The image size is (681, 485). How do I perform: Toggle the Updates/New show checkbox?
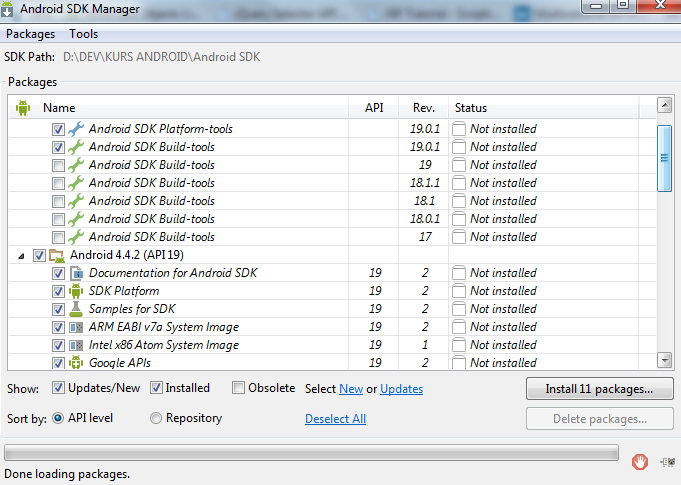coord(58,388)
